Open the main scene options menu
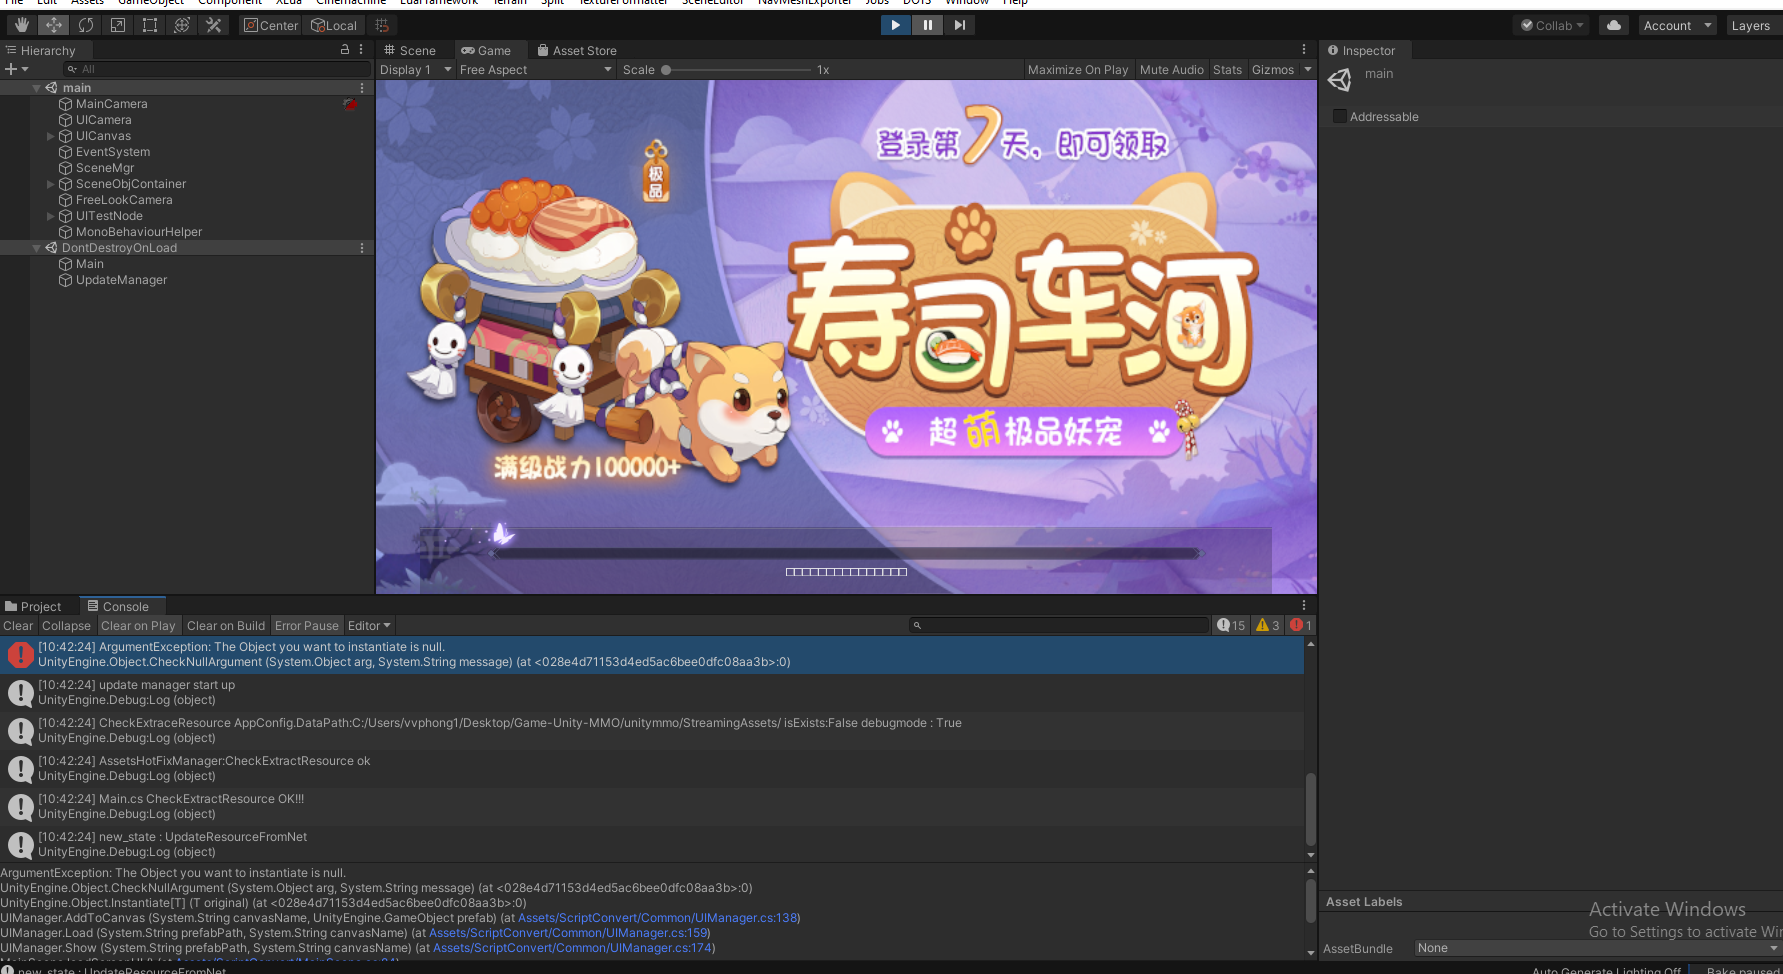 362,88
